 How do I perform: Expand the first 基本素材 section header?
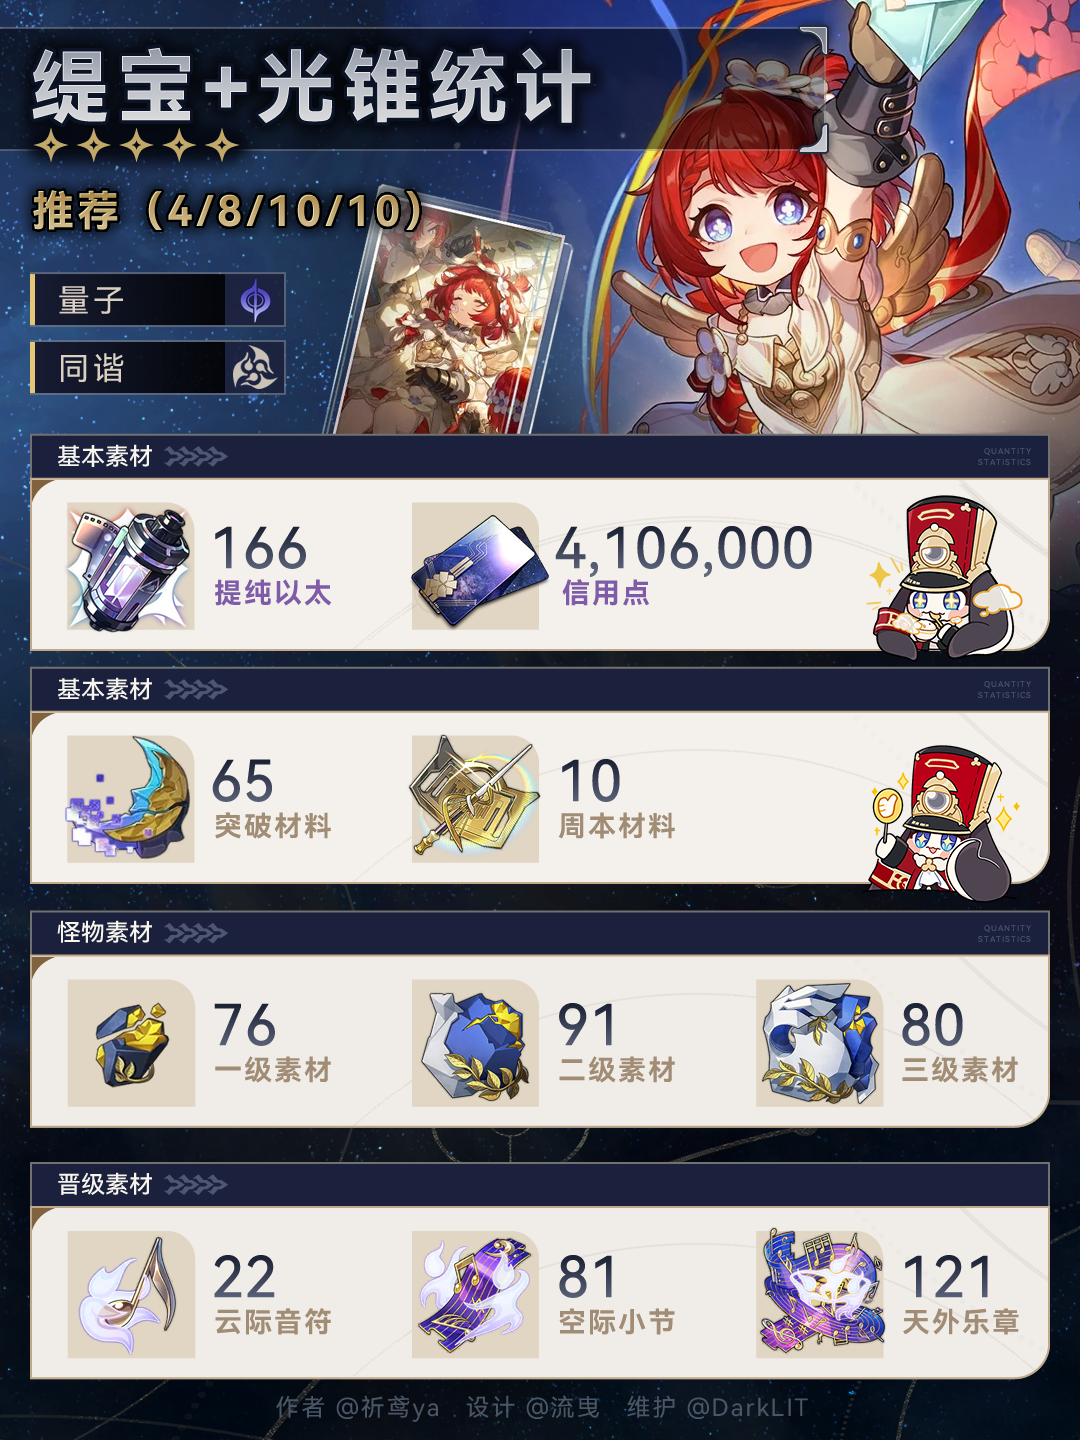tap(540, 457)
